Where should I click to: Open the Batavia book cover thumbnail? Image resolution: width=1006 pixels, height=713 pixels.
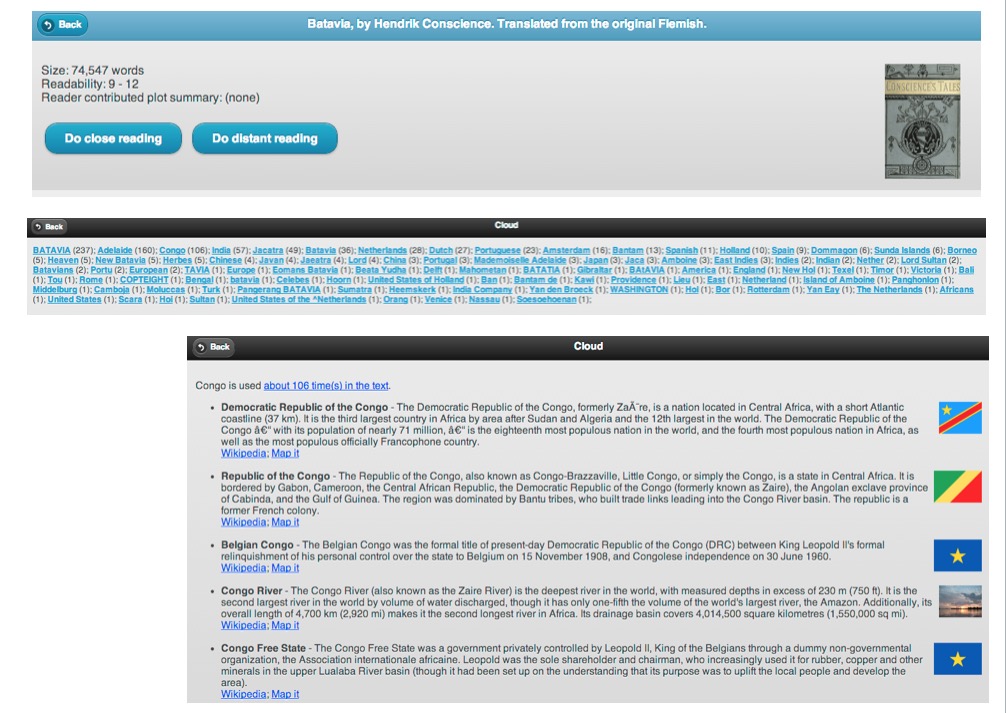(x=921, y=121)
